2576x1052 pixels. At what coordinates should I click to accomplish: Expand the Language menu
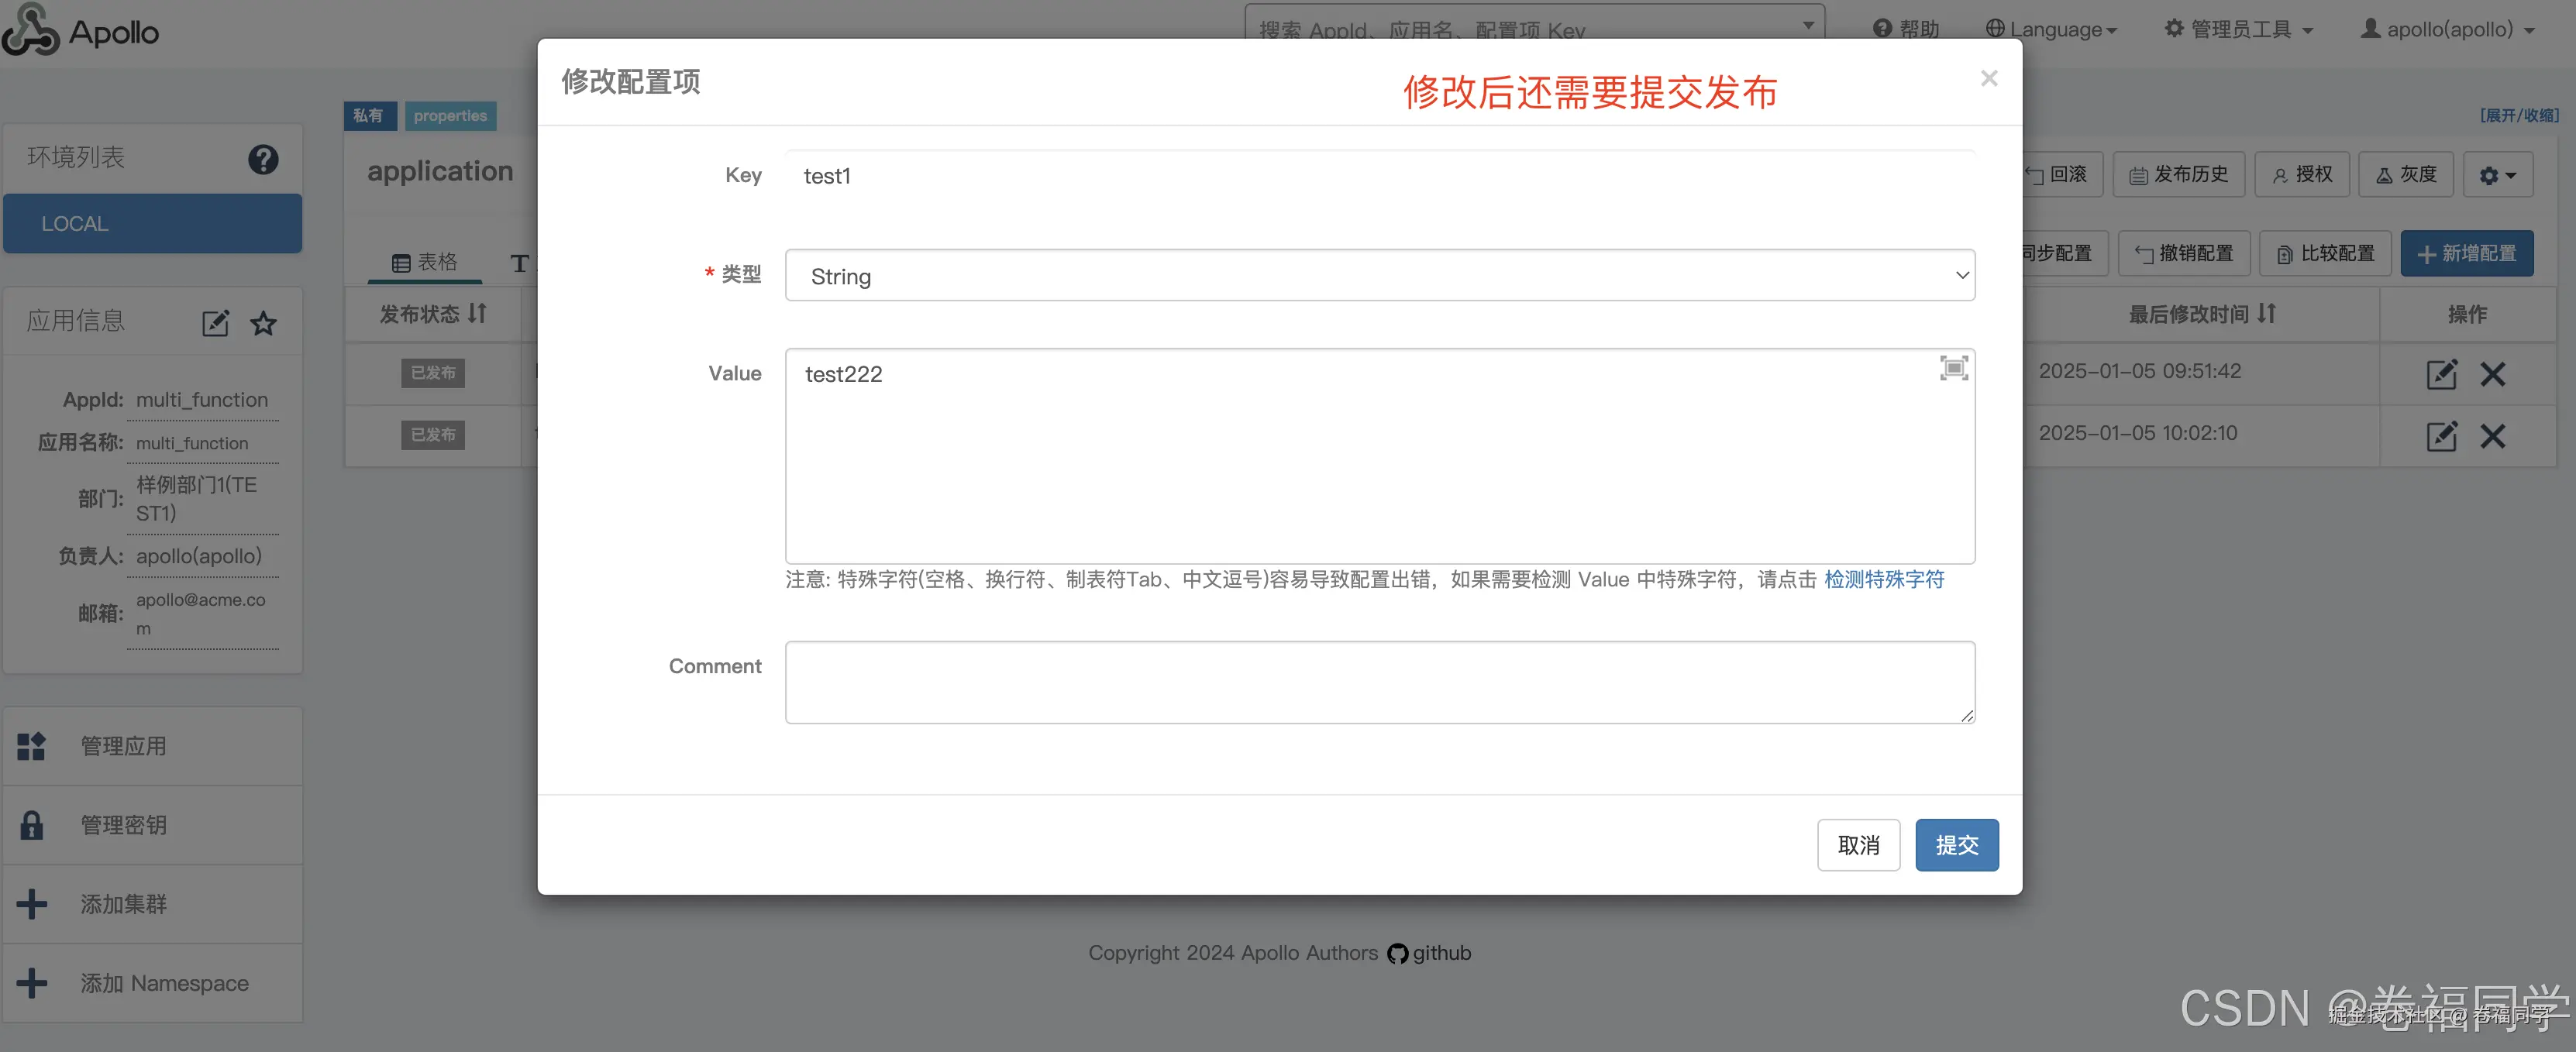click(x=2052, y=29)
